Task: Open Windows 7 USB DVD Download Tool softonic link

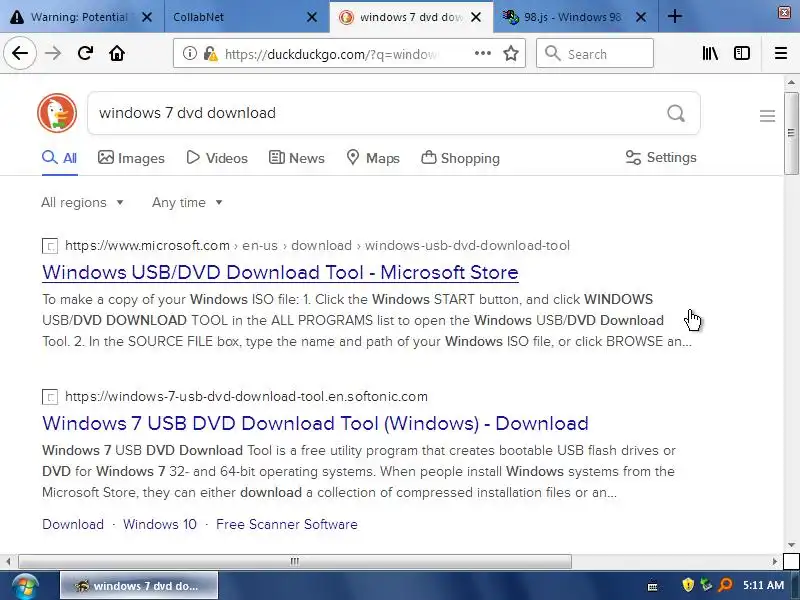Action: (x=315, y=423)
